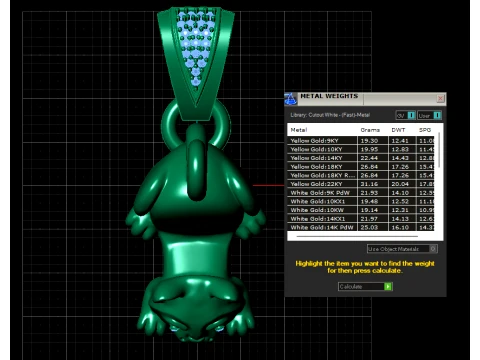Viewport: 480px width, 360px height.
Task: Click the 14.10 DWT value
Action: 400,193
